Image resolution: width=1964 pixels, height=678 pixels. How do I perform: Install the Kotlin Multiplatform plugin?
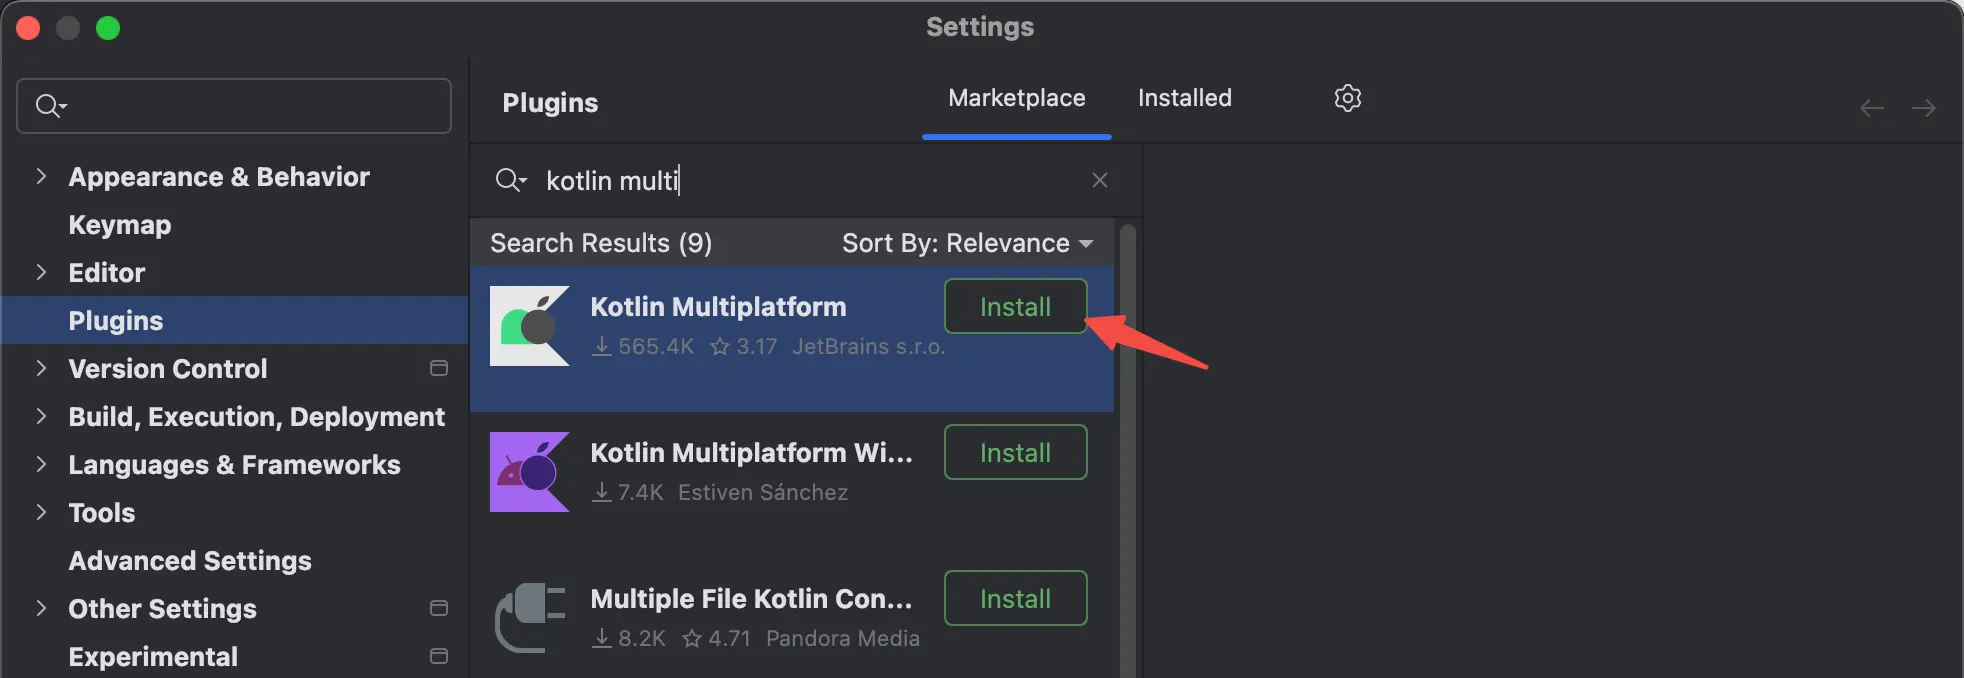(x=1015, y=307)
